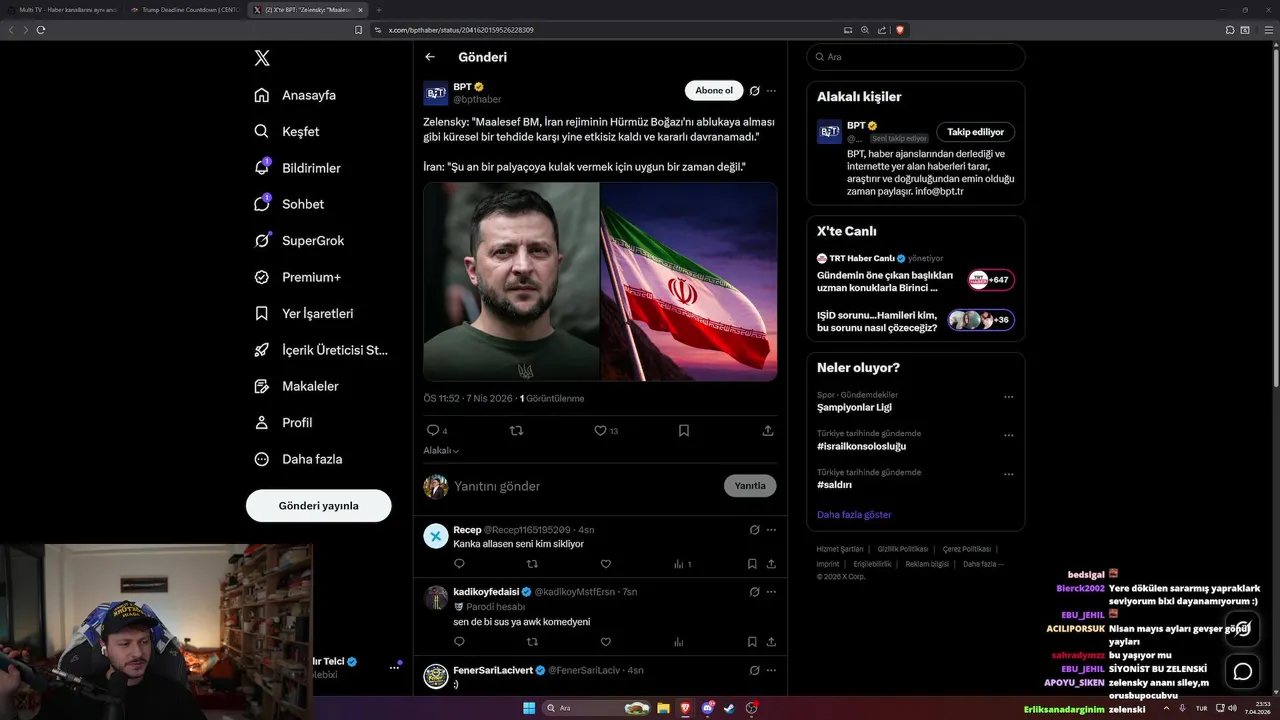Image resolution: width=1280 pixels, height=720 pixels.
Task: Open options for #saldırı trend
Action: coord(1008,474)
